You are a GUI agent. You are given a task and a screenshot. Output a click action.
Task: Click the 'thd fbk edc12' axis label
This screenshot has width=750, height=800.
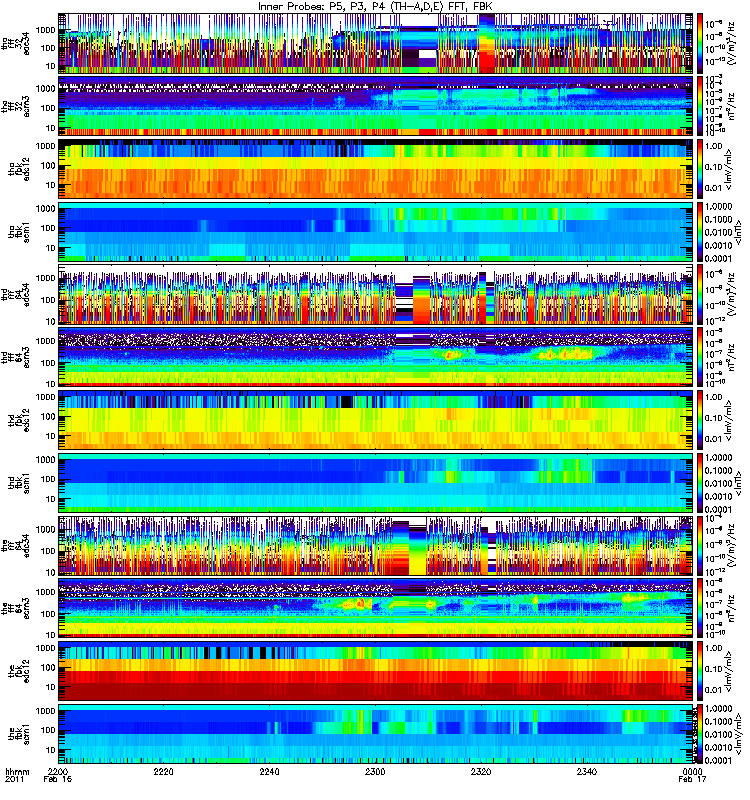[19, 420]
